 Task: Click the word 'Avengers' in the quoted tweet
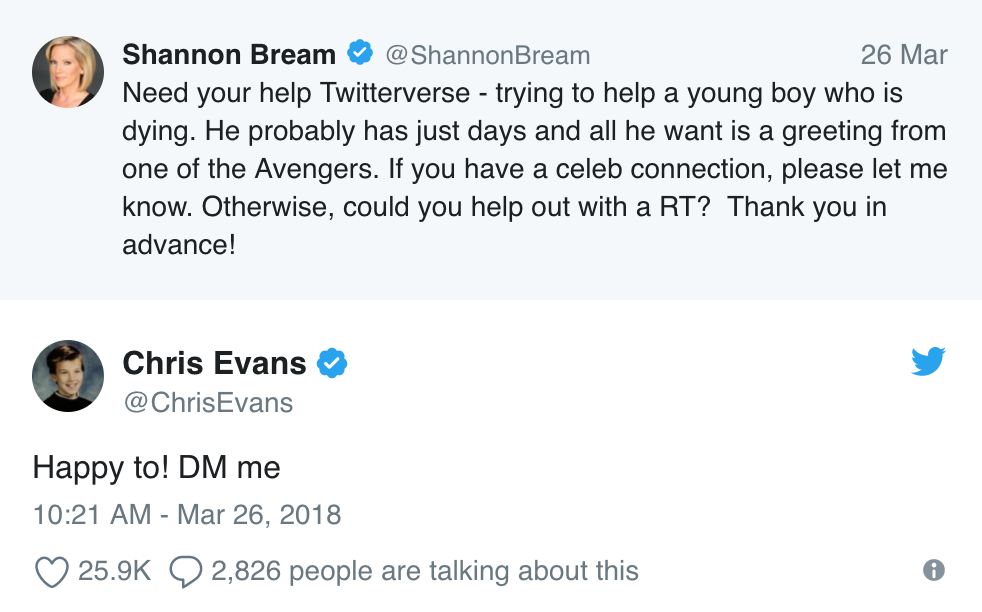[311, 169]
